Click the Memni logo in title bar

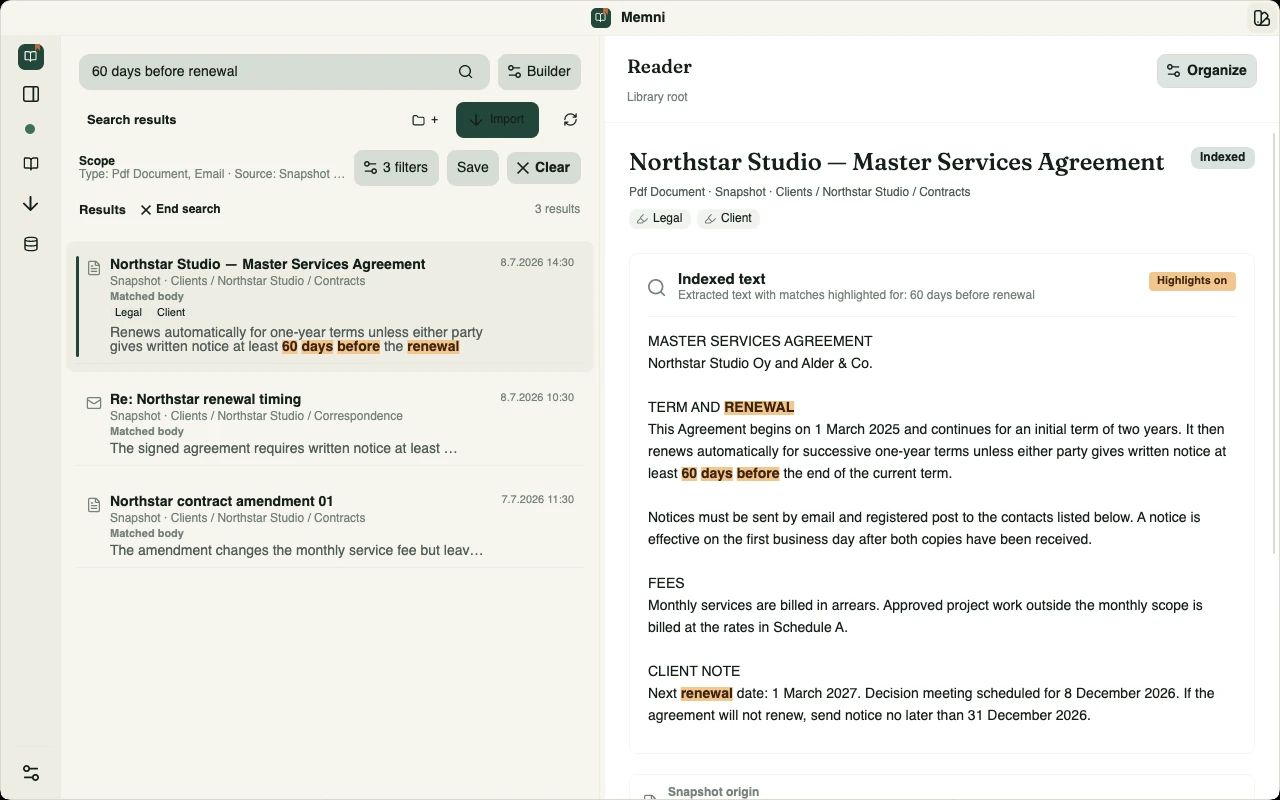coord(601,17)
